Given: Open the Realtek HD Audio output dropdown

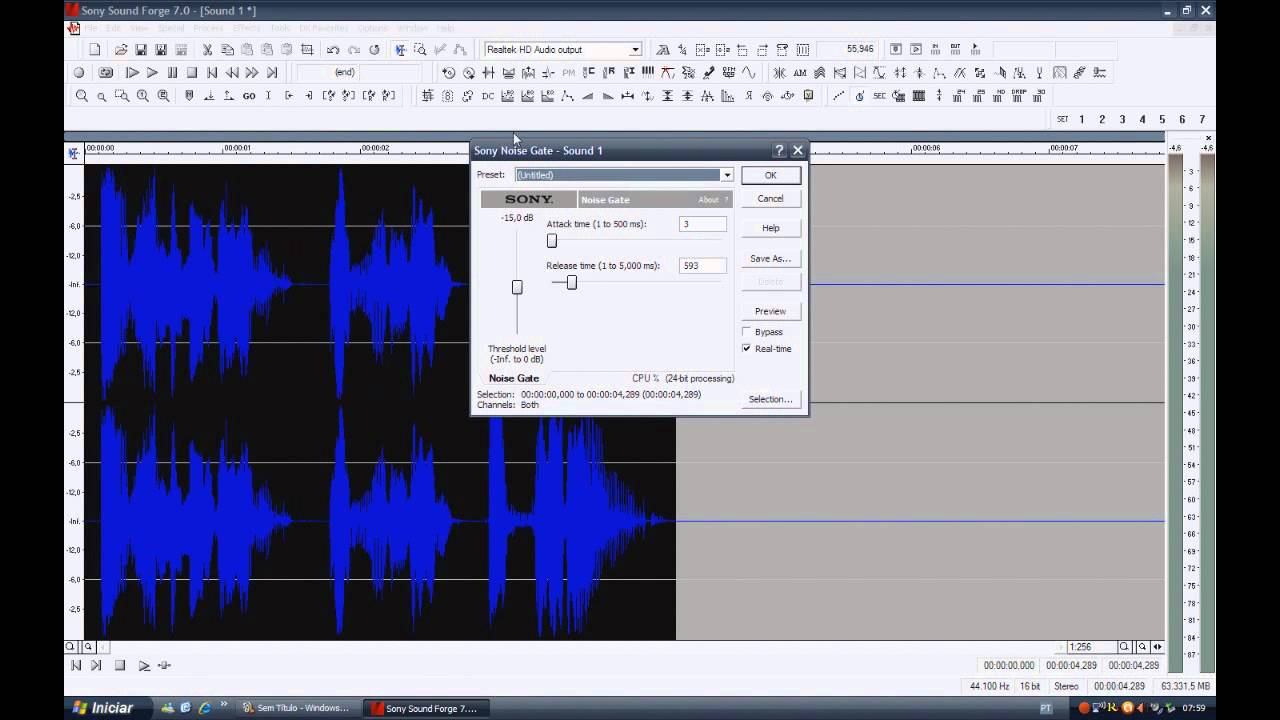Looking at the screenshot, I should point(635,49).
